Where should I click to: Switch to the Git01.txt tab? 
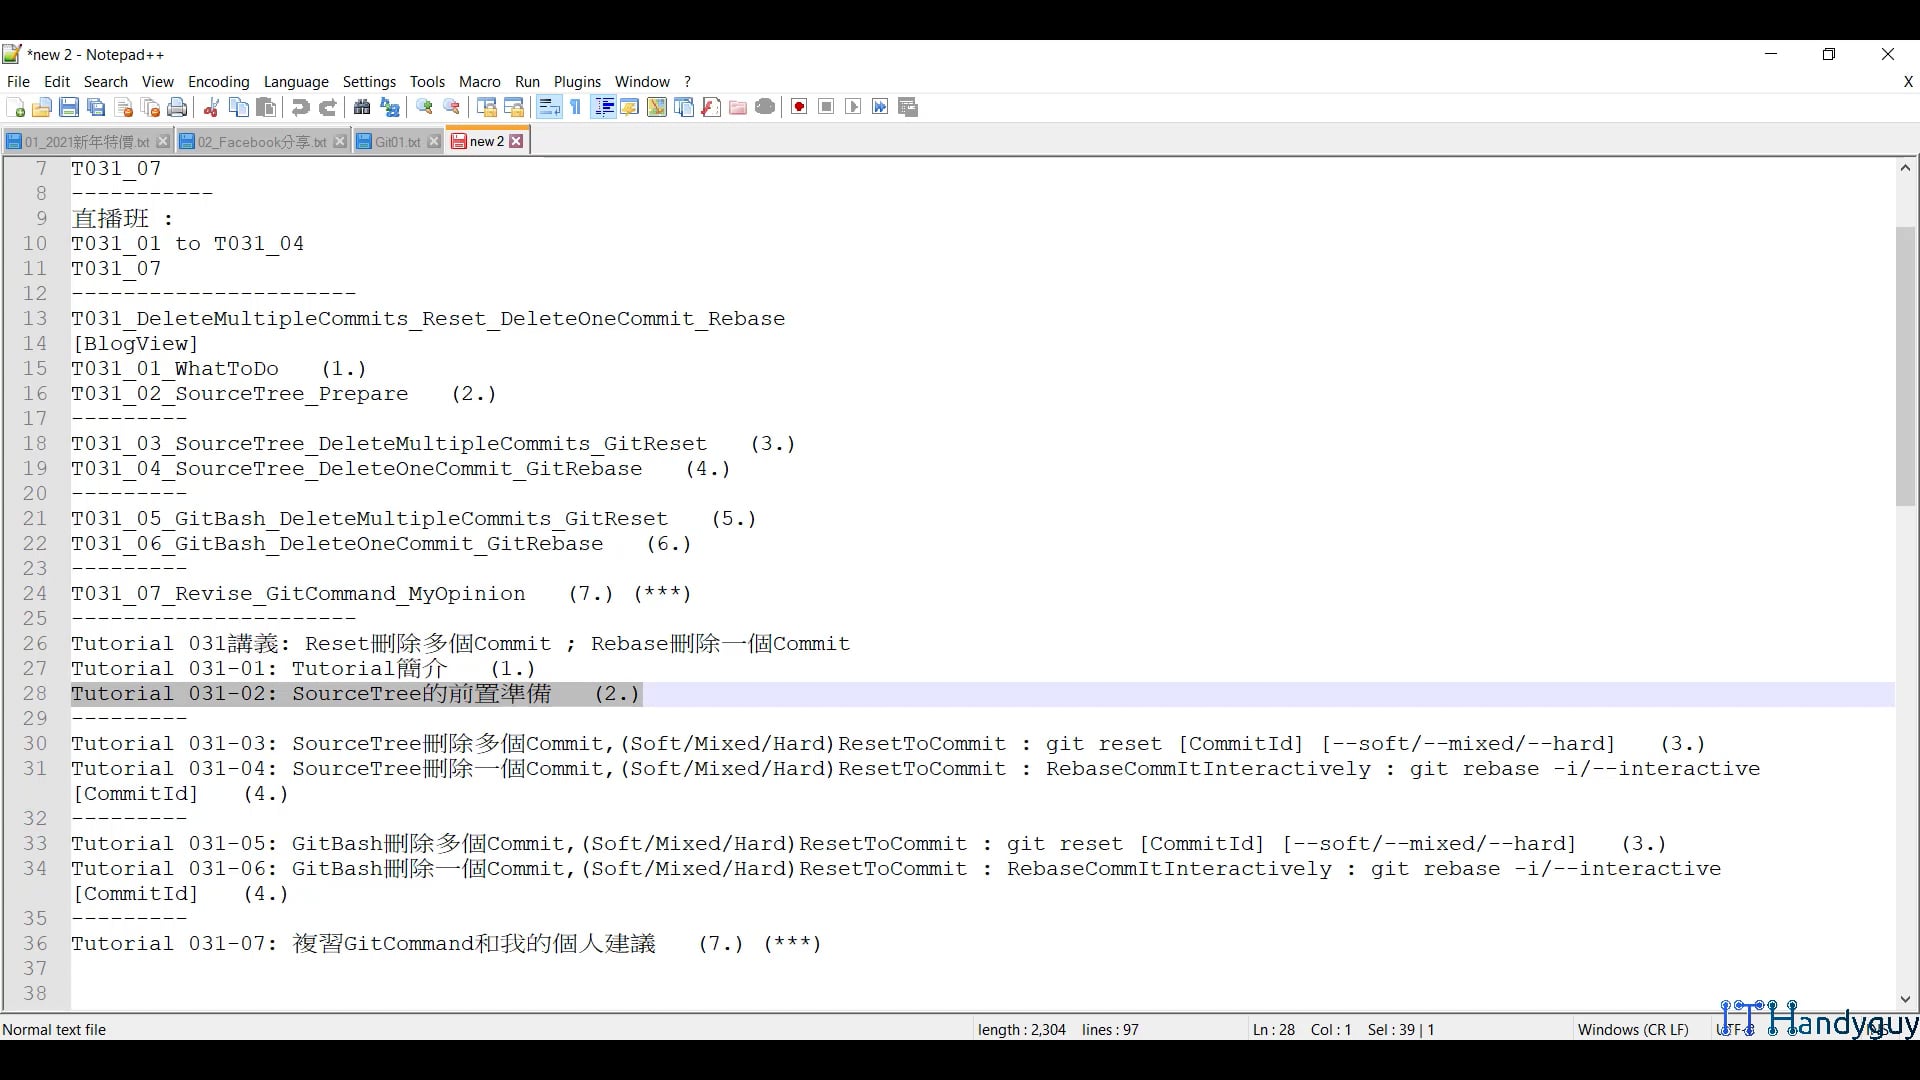[394, 141]
